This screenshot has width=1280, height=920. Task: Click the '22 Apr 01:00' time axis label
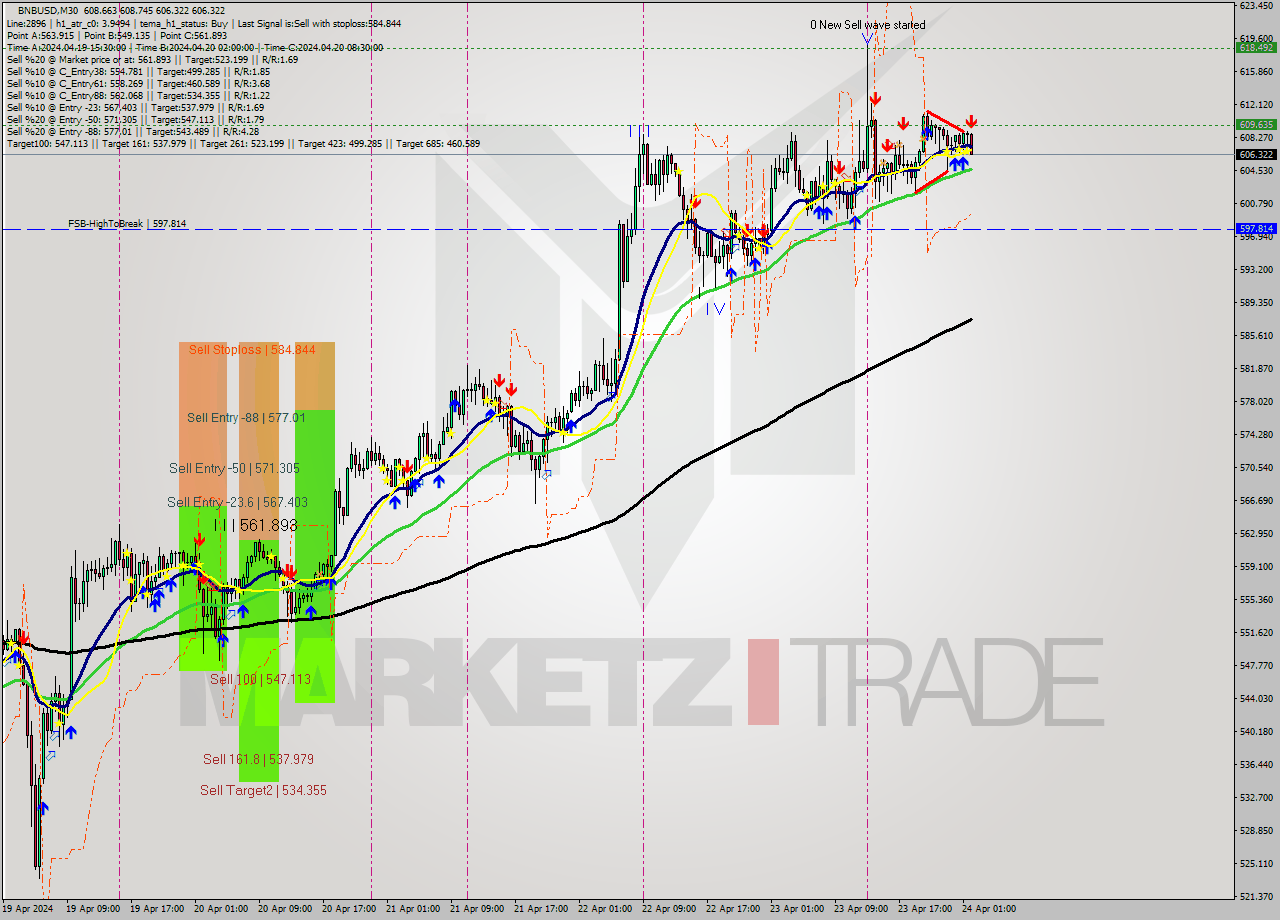point(604,910)
